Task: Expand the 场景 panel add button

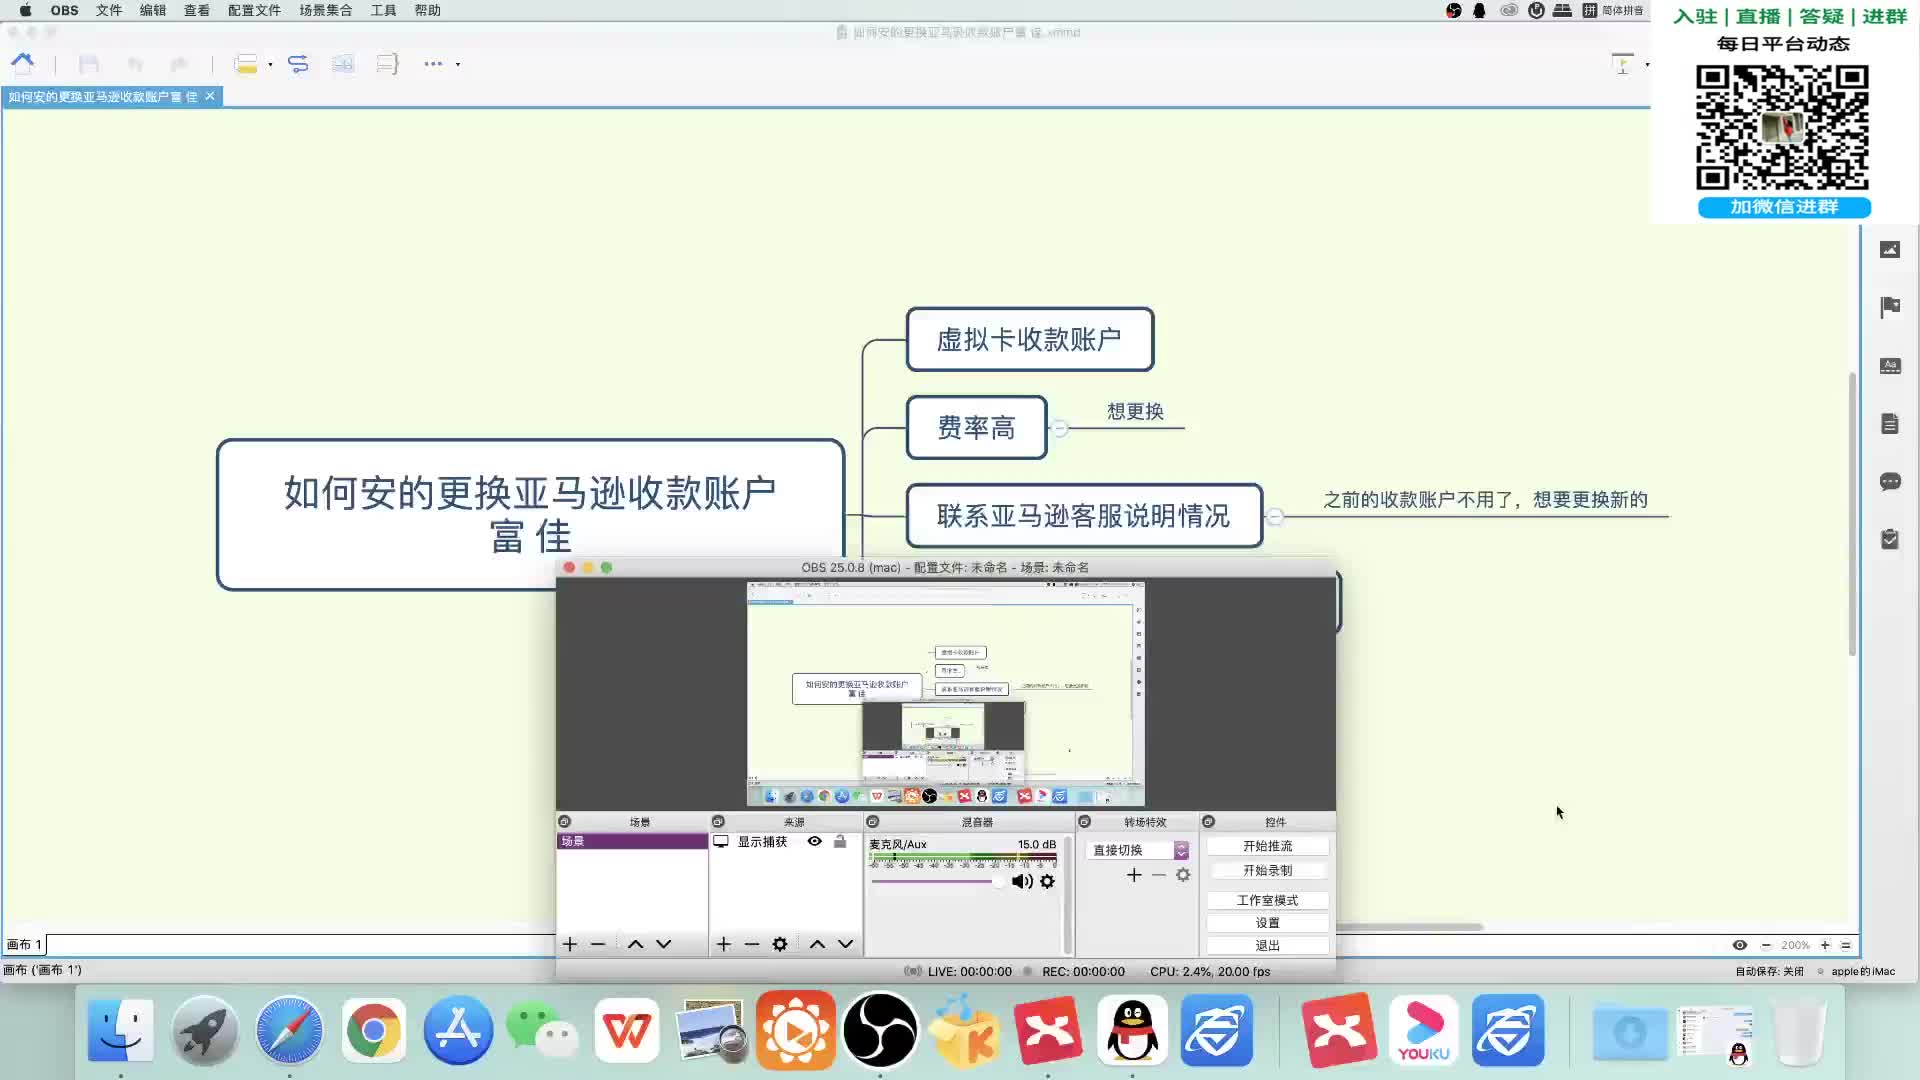Action: pos(570,943)
